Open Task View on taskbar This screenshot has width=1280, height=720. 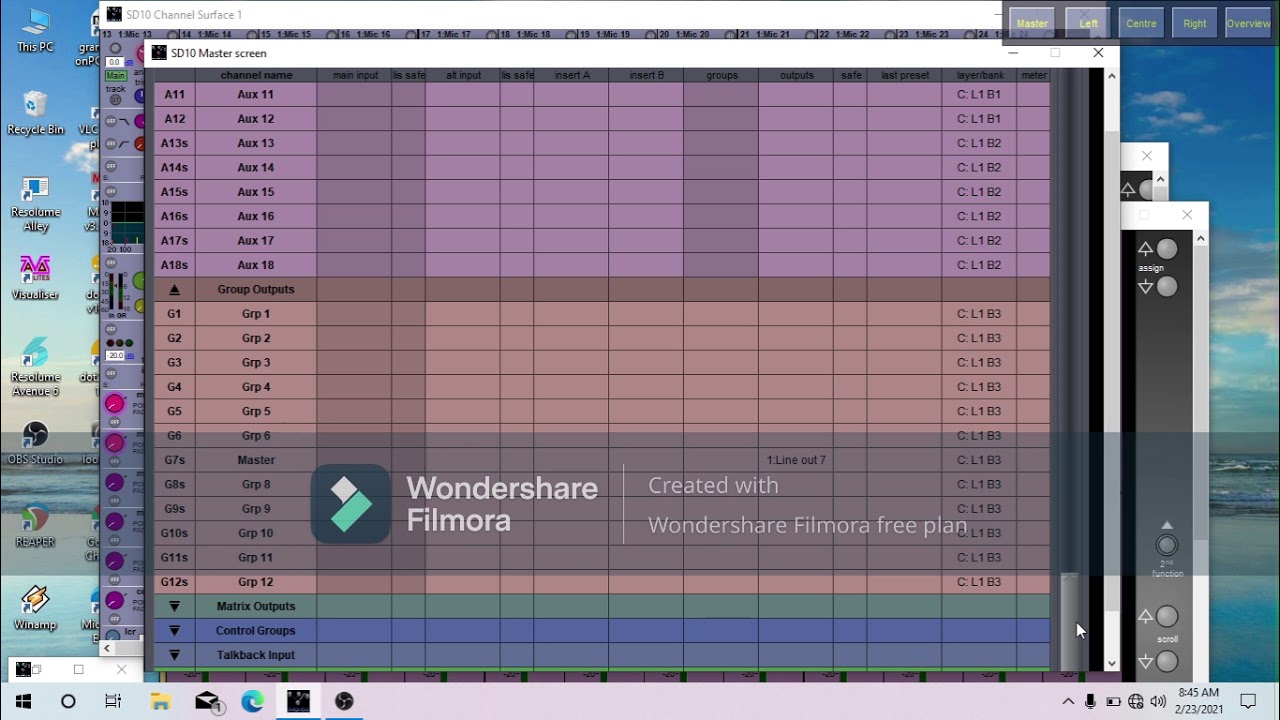(113, 701)
